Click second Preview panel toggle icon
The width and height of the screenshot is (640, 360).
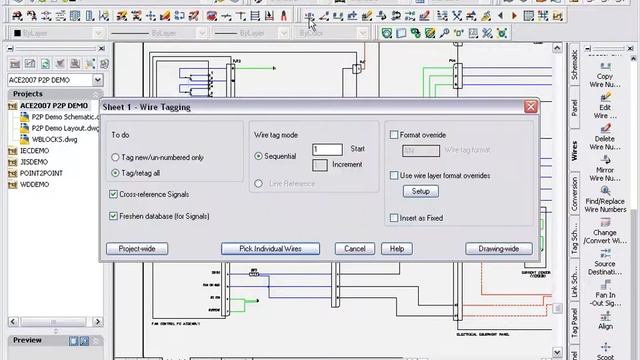(84, 341)
